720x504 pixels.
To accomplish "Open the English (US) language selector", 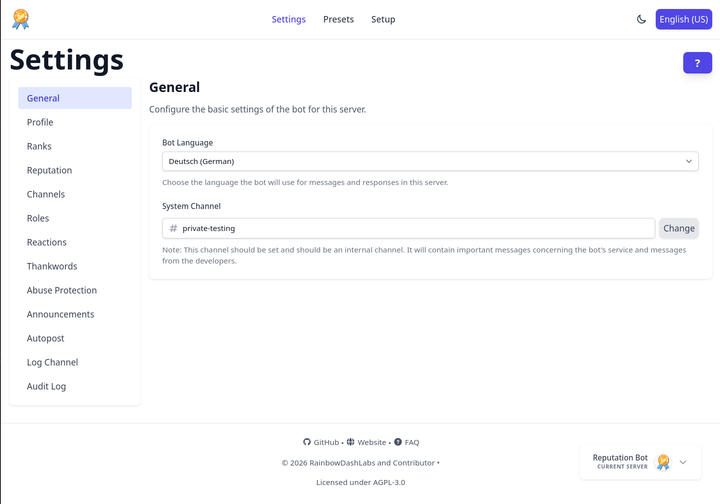I will tap(683, 19).
